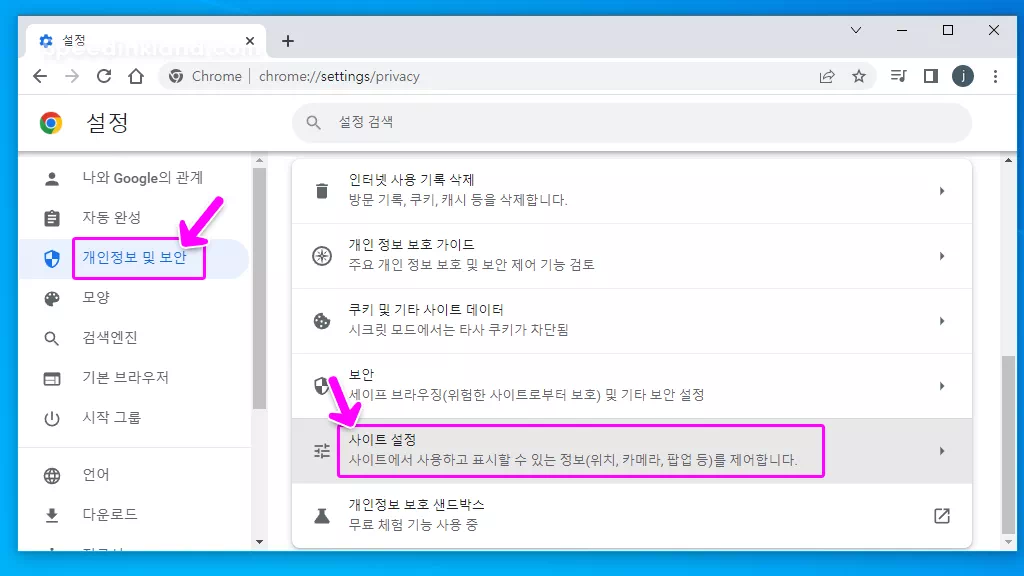
Task: Open a new tab with the plus button
Action: 287,41
